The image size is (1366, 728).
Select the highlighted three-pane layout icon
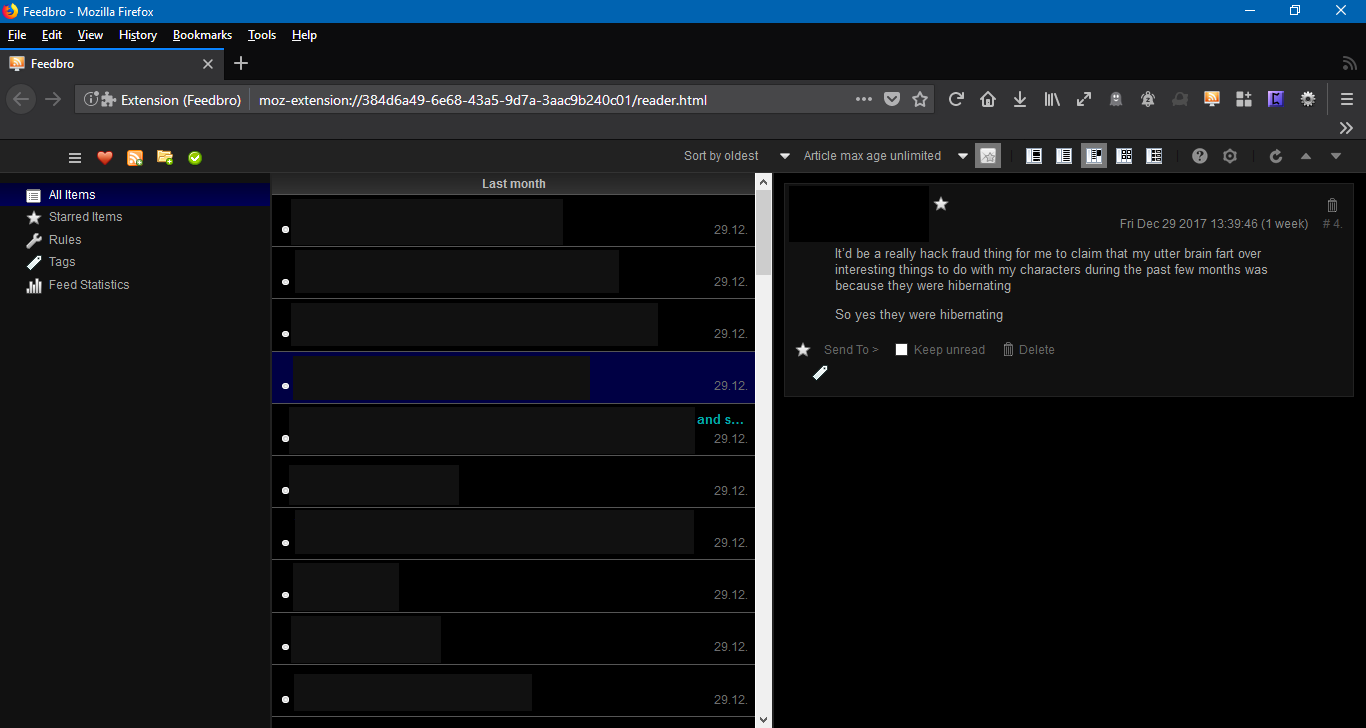pyautogui.click(x=1094, y=156)
